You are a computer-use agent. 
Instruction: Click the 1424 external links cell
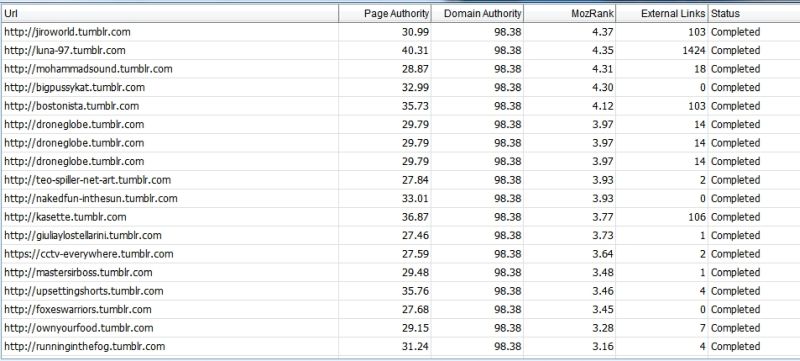[x=662, y=50]
